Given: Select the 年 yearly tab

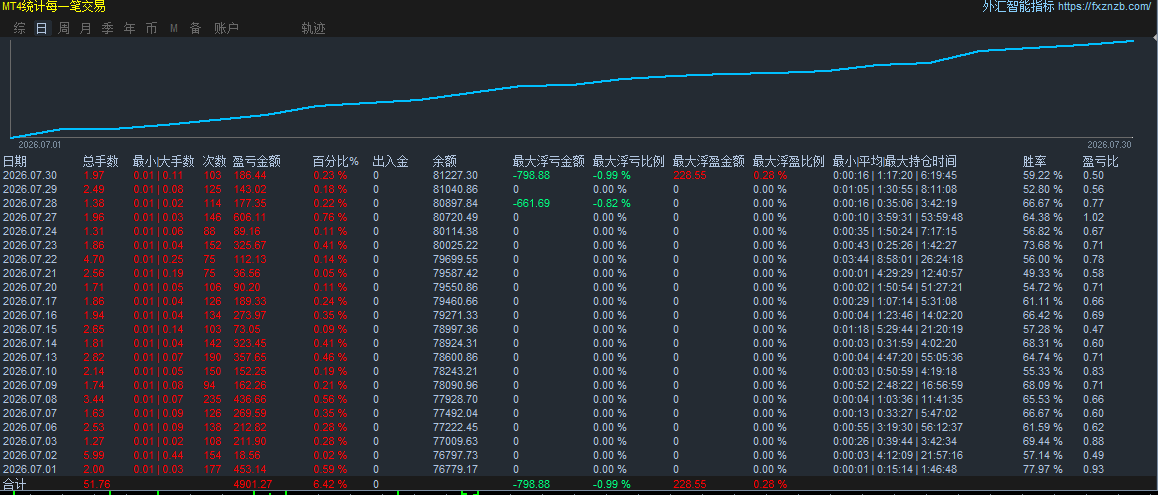Looking at the screenshot, I should pyautogui.click(x=130, y=29).
